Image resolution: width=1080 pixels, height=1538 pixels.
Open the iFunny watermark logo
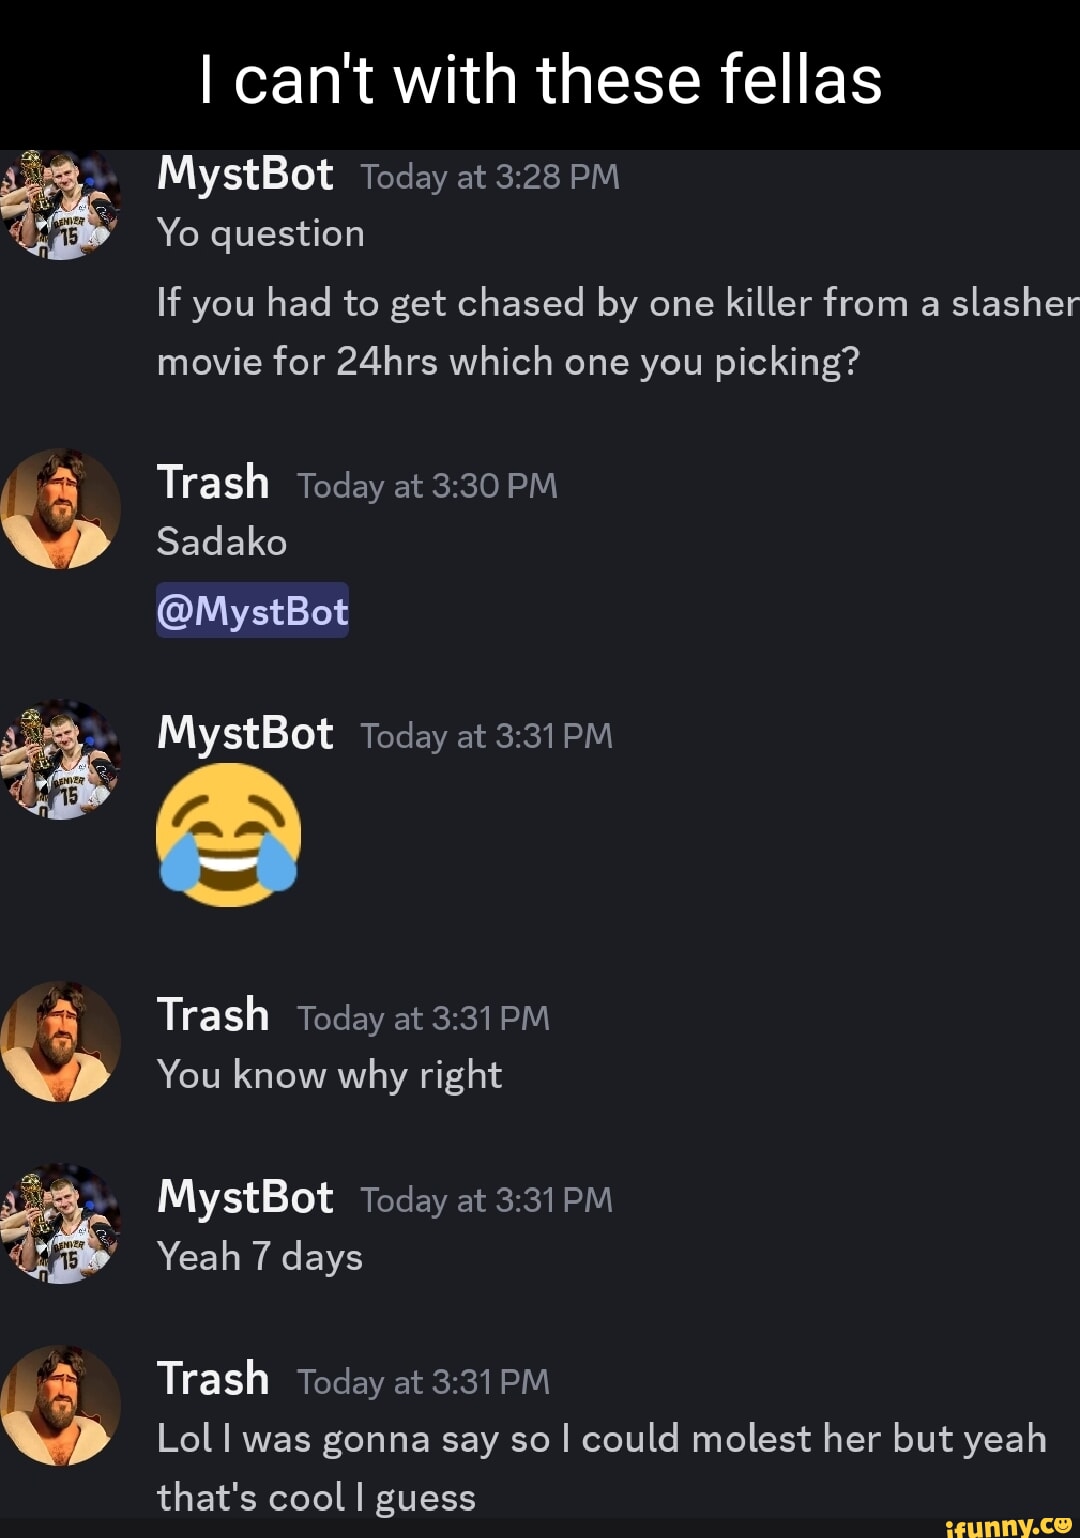coord(1007,1525)
